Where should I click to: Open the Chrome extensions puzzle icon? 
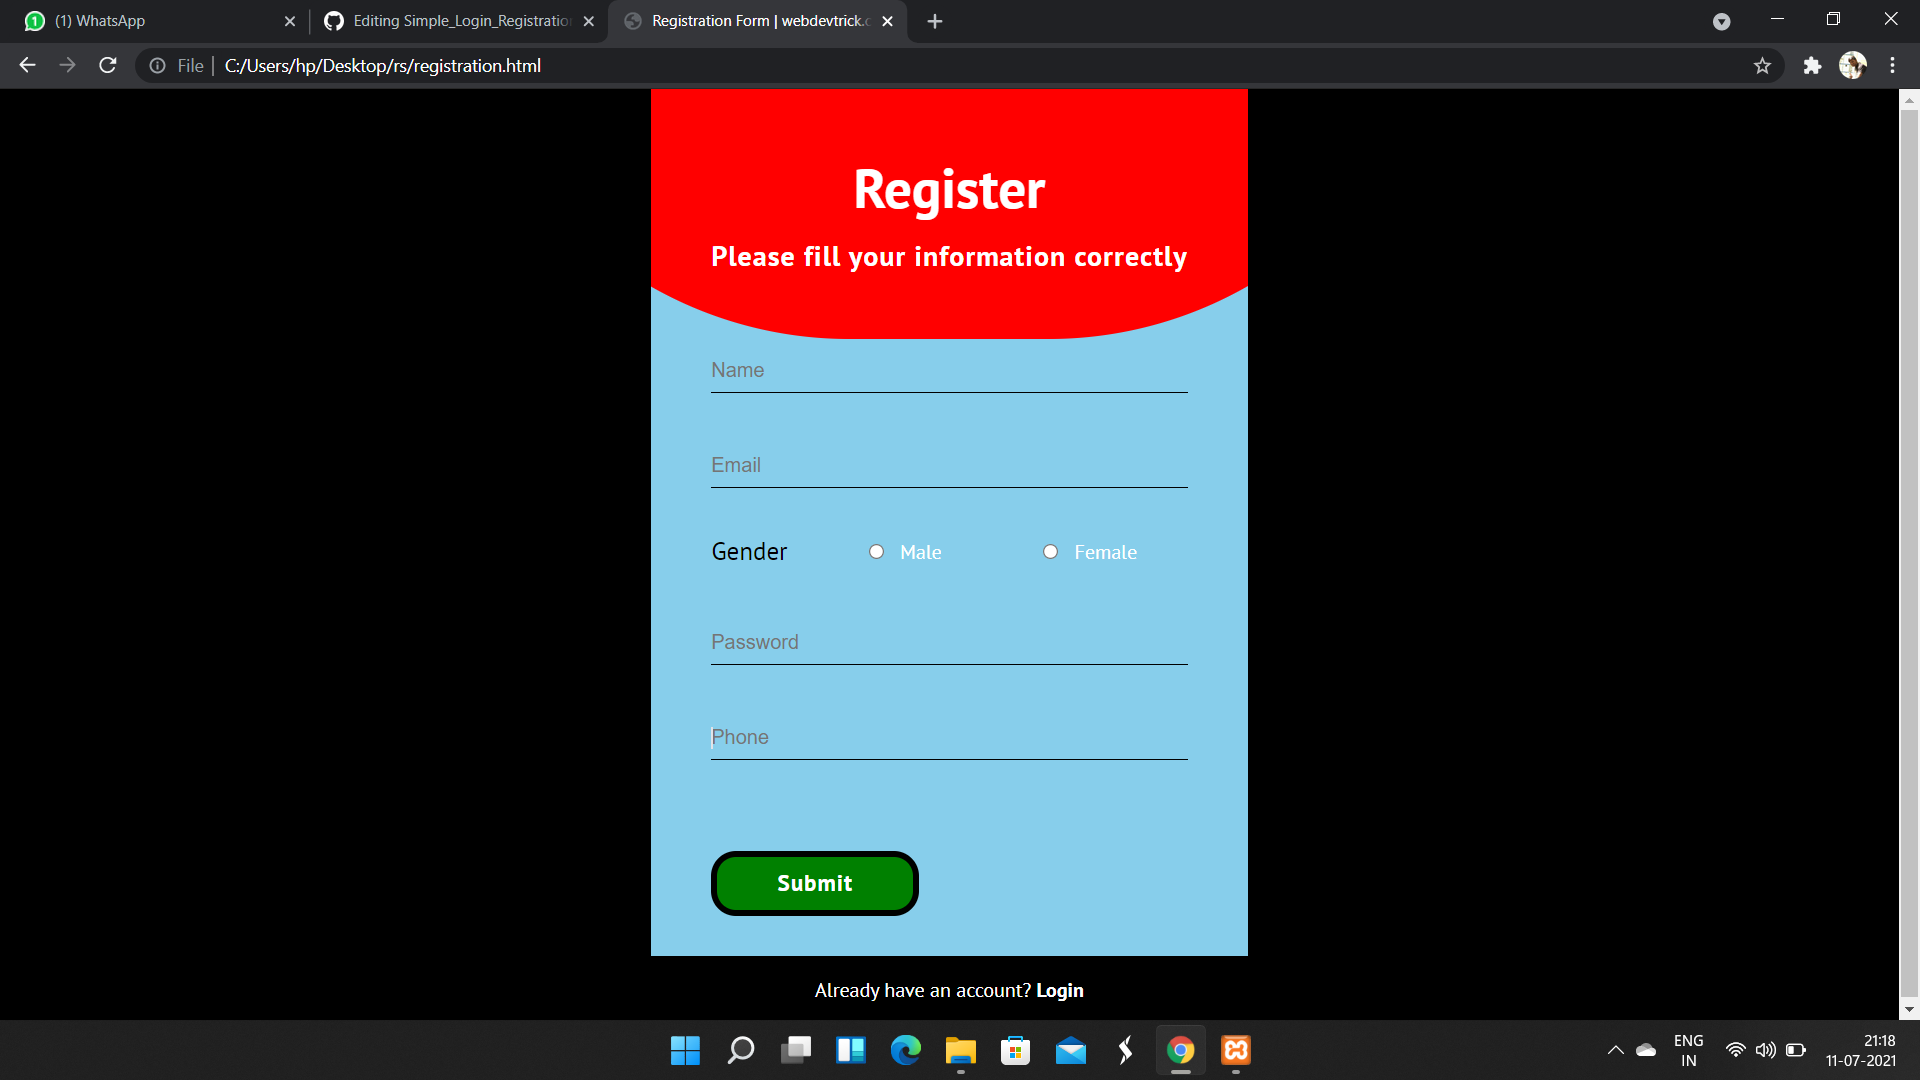(1812, 66)
